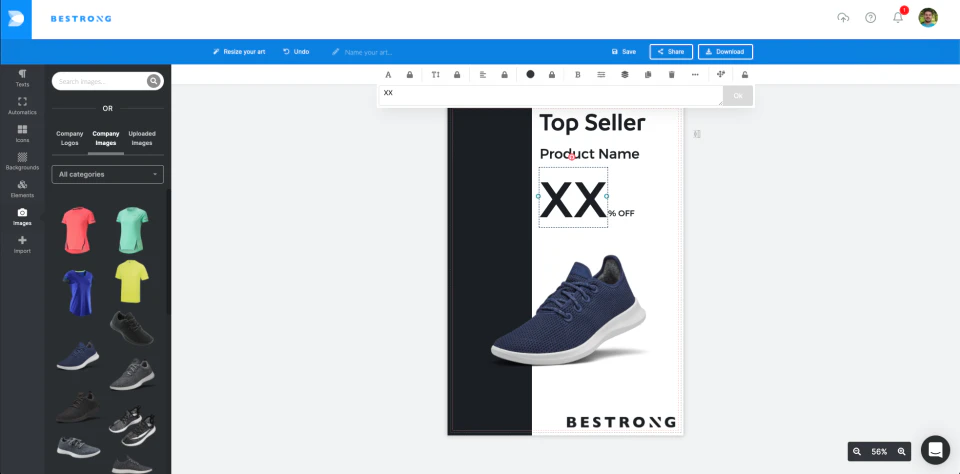The width and height of the screenshot is (960, 474).
Task: Click the position move arrows tool
Action: coord(721,75)
